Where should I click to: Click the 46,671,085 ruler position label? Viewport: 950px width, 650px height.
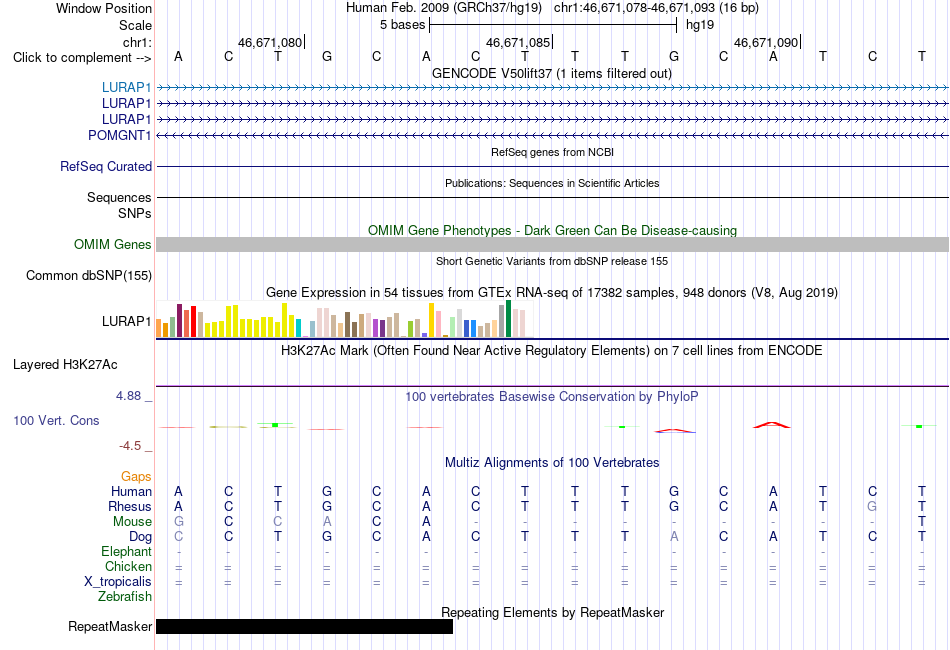click(x=518, y=42)
